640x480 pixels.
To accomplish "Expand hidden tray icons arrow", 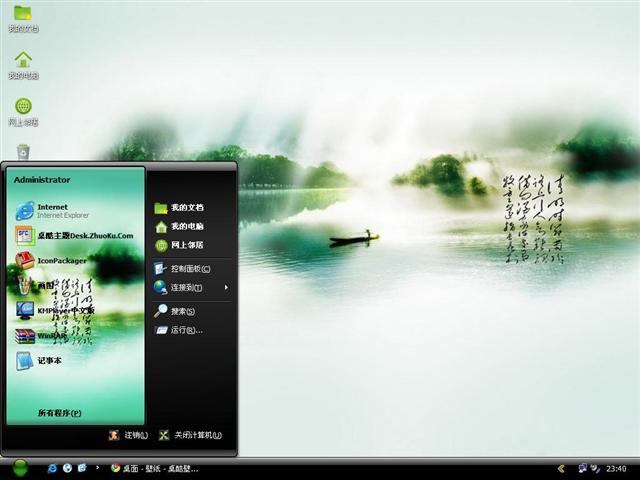I will pyautogui.click(x=562, y=469).
